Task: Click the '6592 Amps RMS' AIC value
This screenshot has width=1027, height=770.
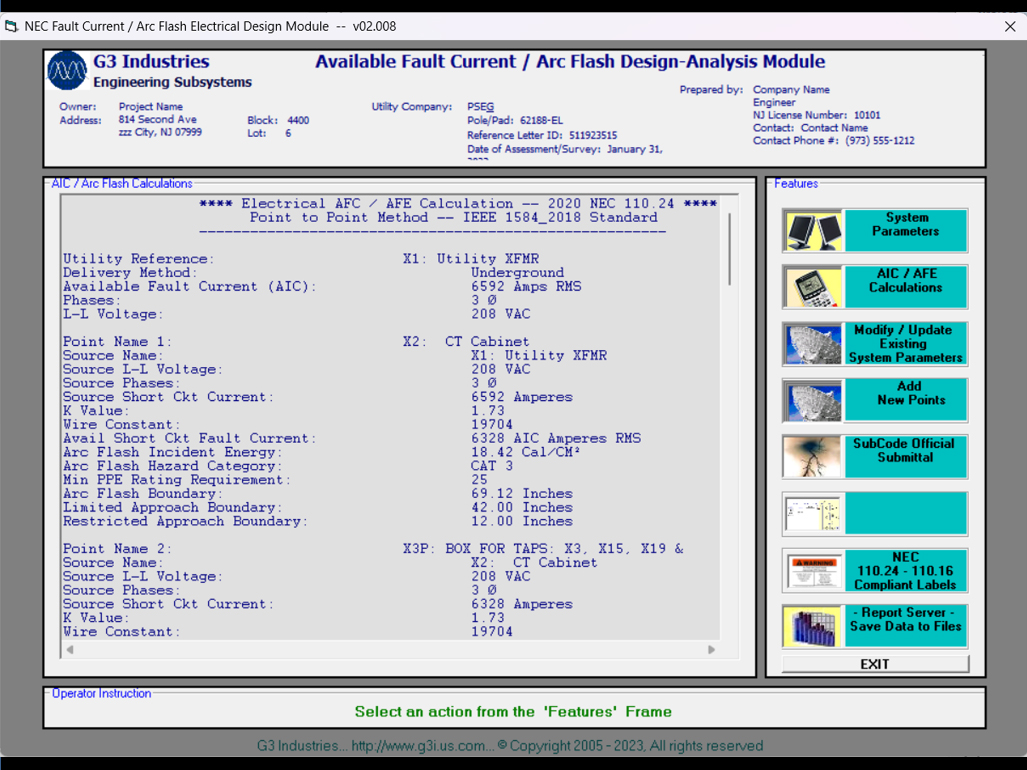Action: click(526, 286)
